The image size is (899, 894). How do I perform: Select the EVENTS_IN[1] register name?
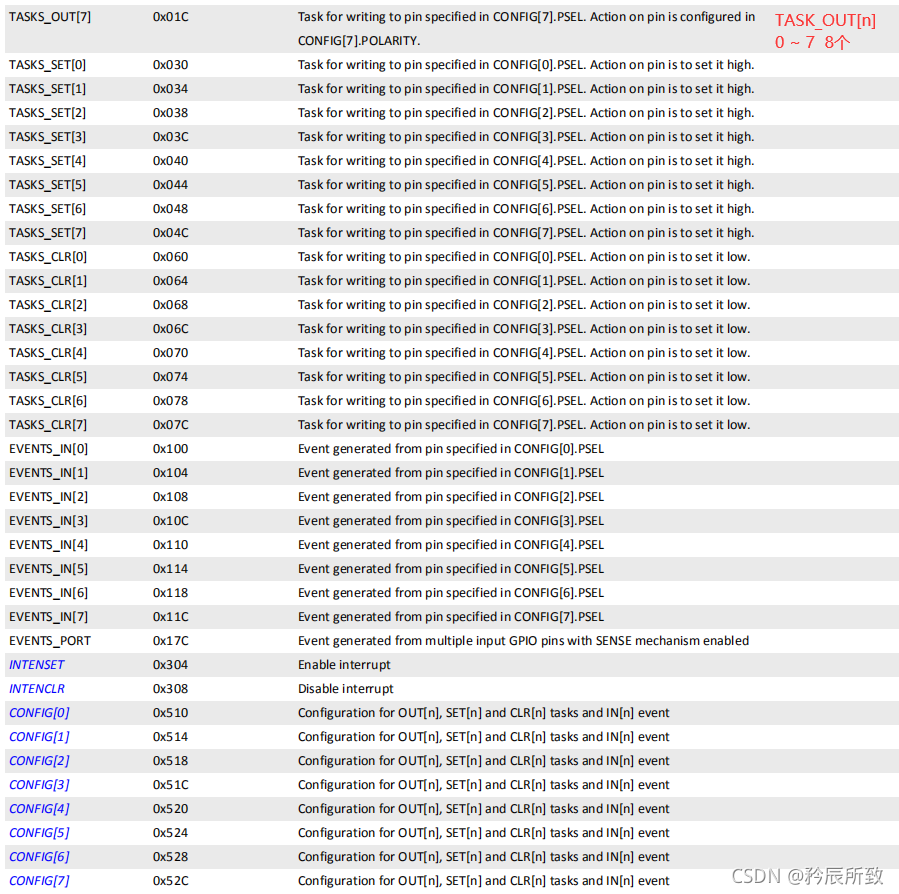coord(49,473)
